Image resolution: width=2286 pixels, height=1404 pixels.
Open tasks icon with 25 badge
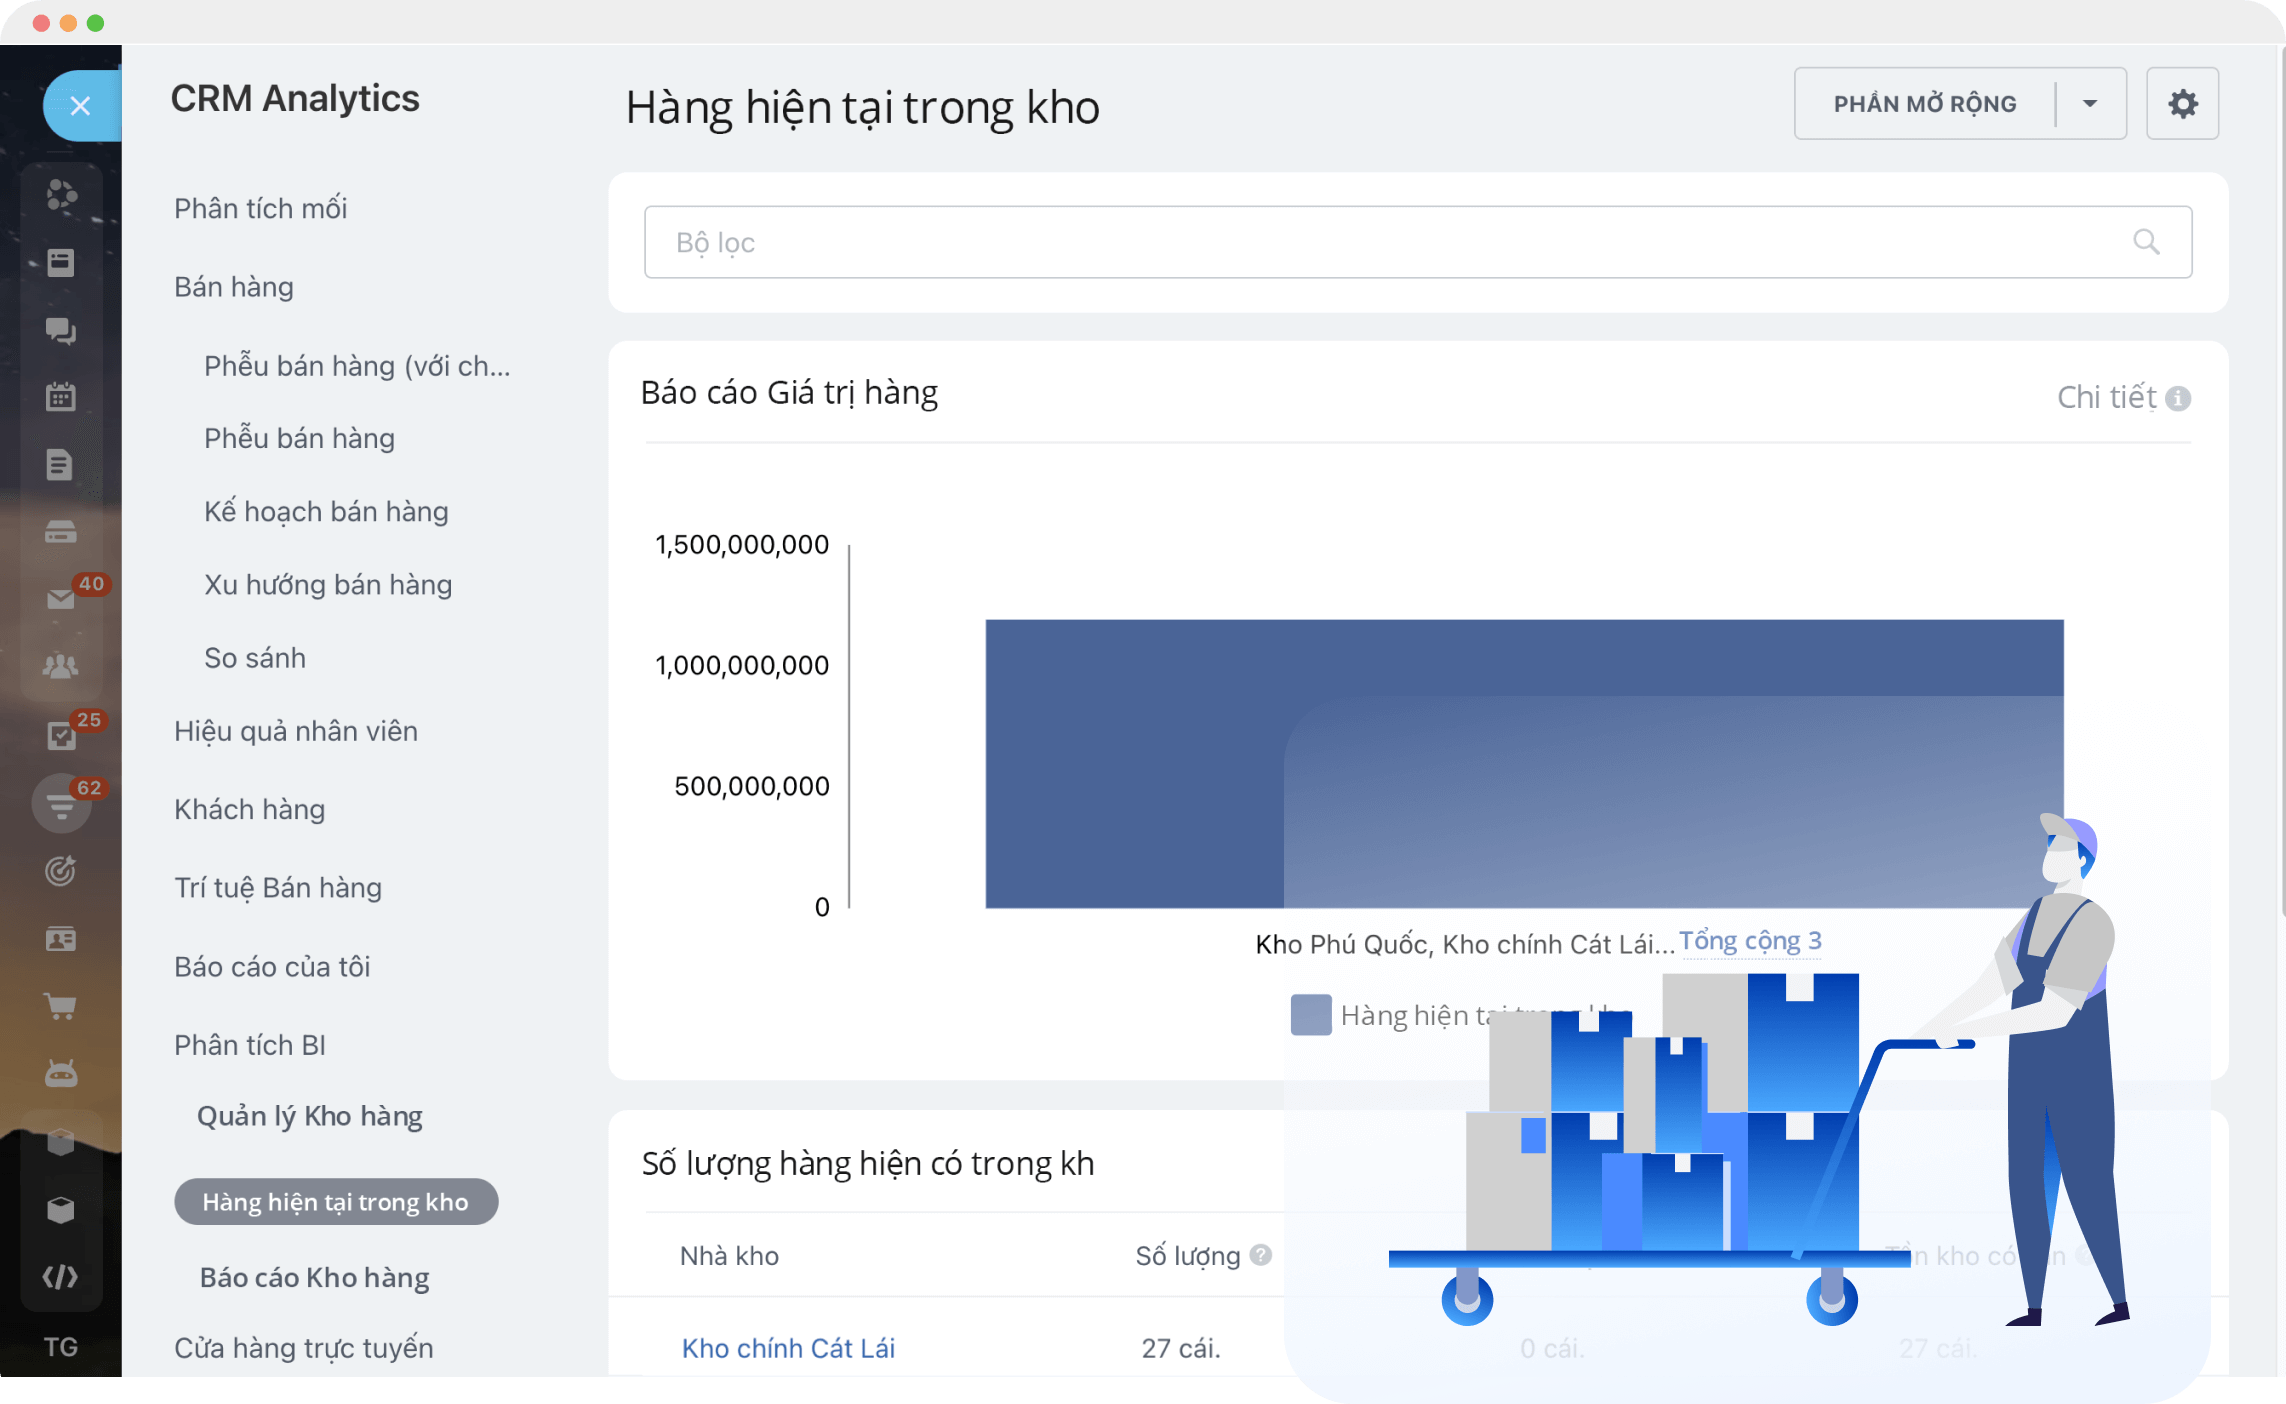click(61, 735)
